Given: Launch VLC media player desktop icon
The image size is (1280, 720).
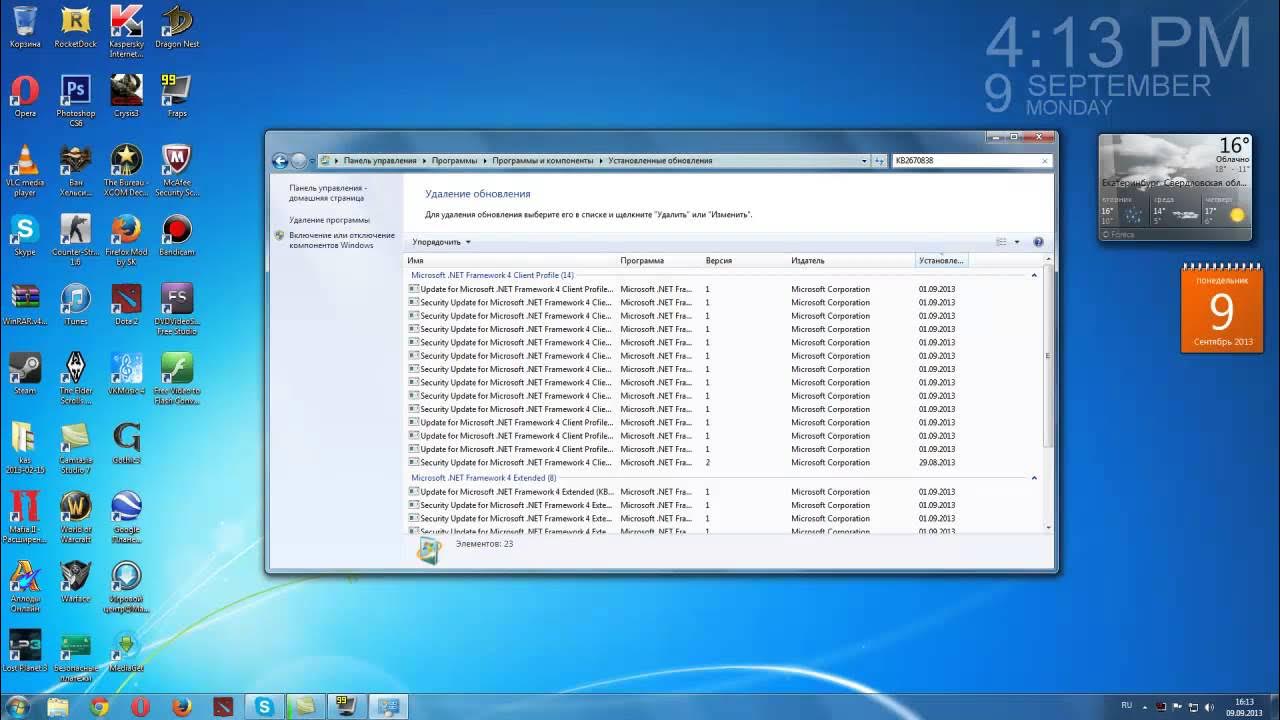Looking at the screenshot, I should point(25,170).
